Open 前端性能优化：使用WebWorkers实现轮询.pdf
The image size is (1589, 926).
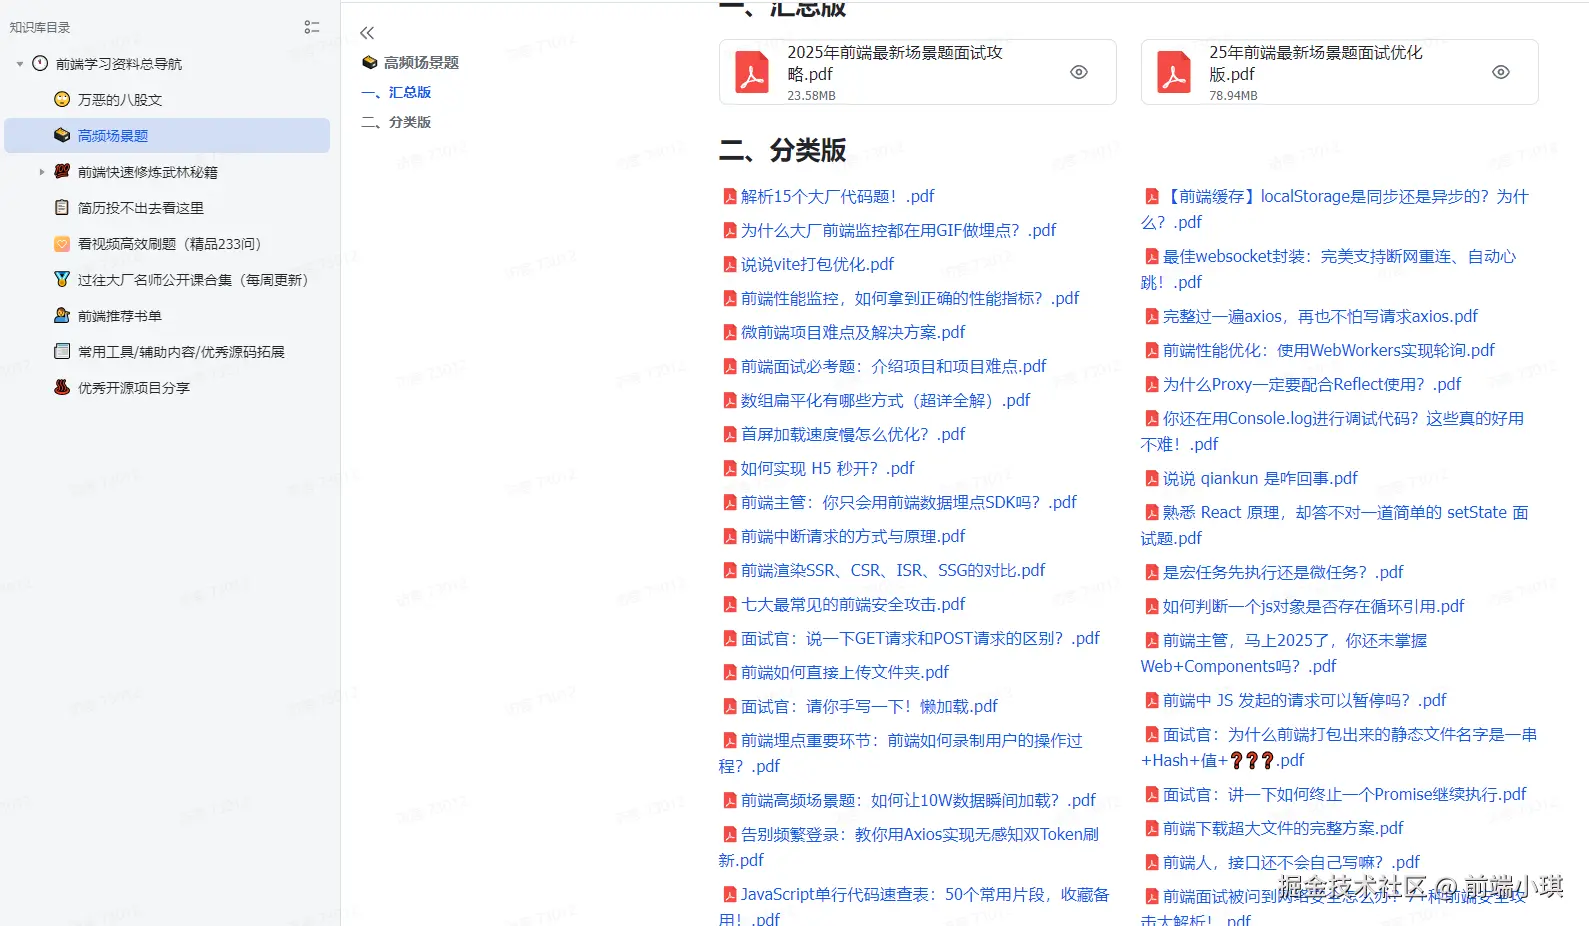[1329, 350]
